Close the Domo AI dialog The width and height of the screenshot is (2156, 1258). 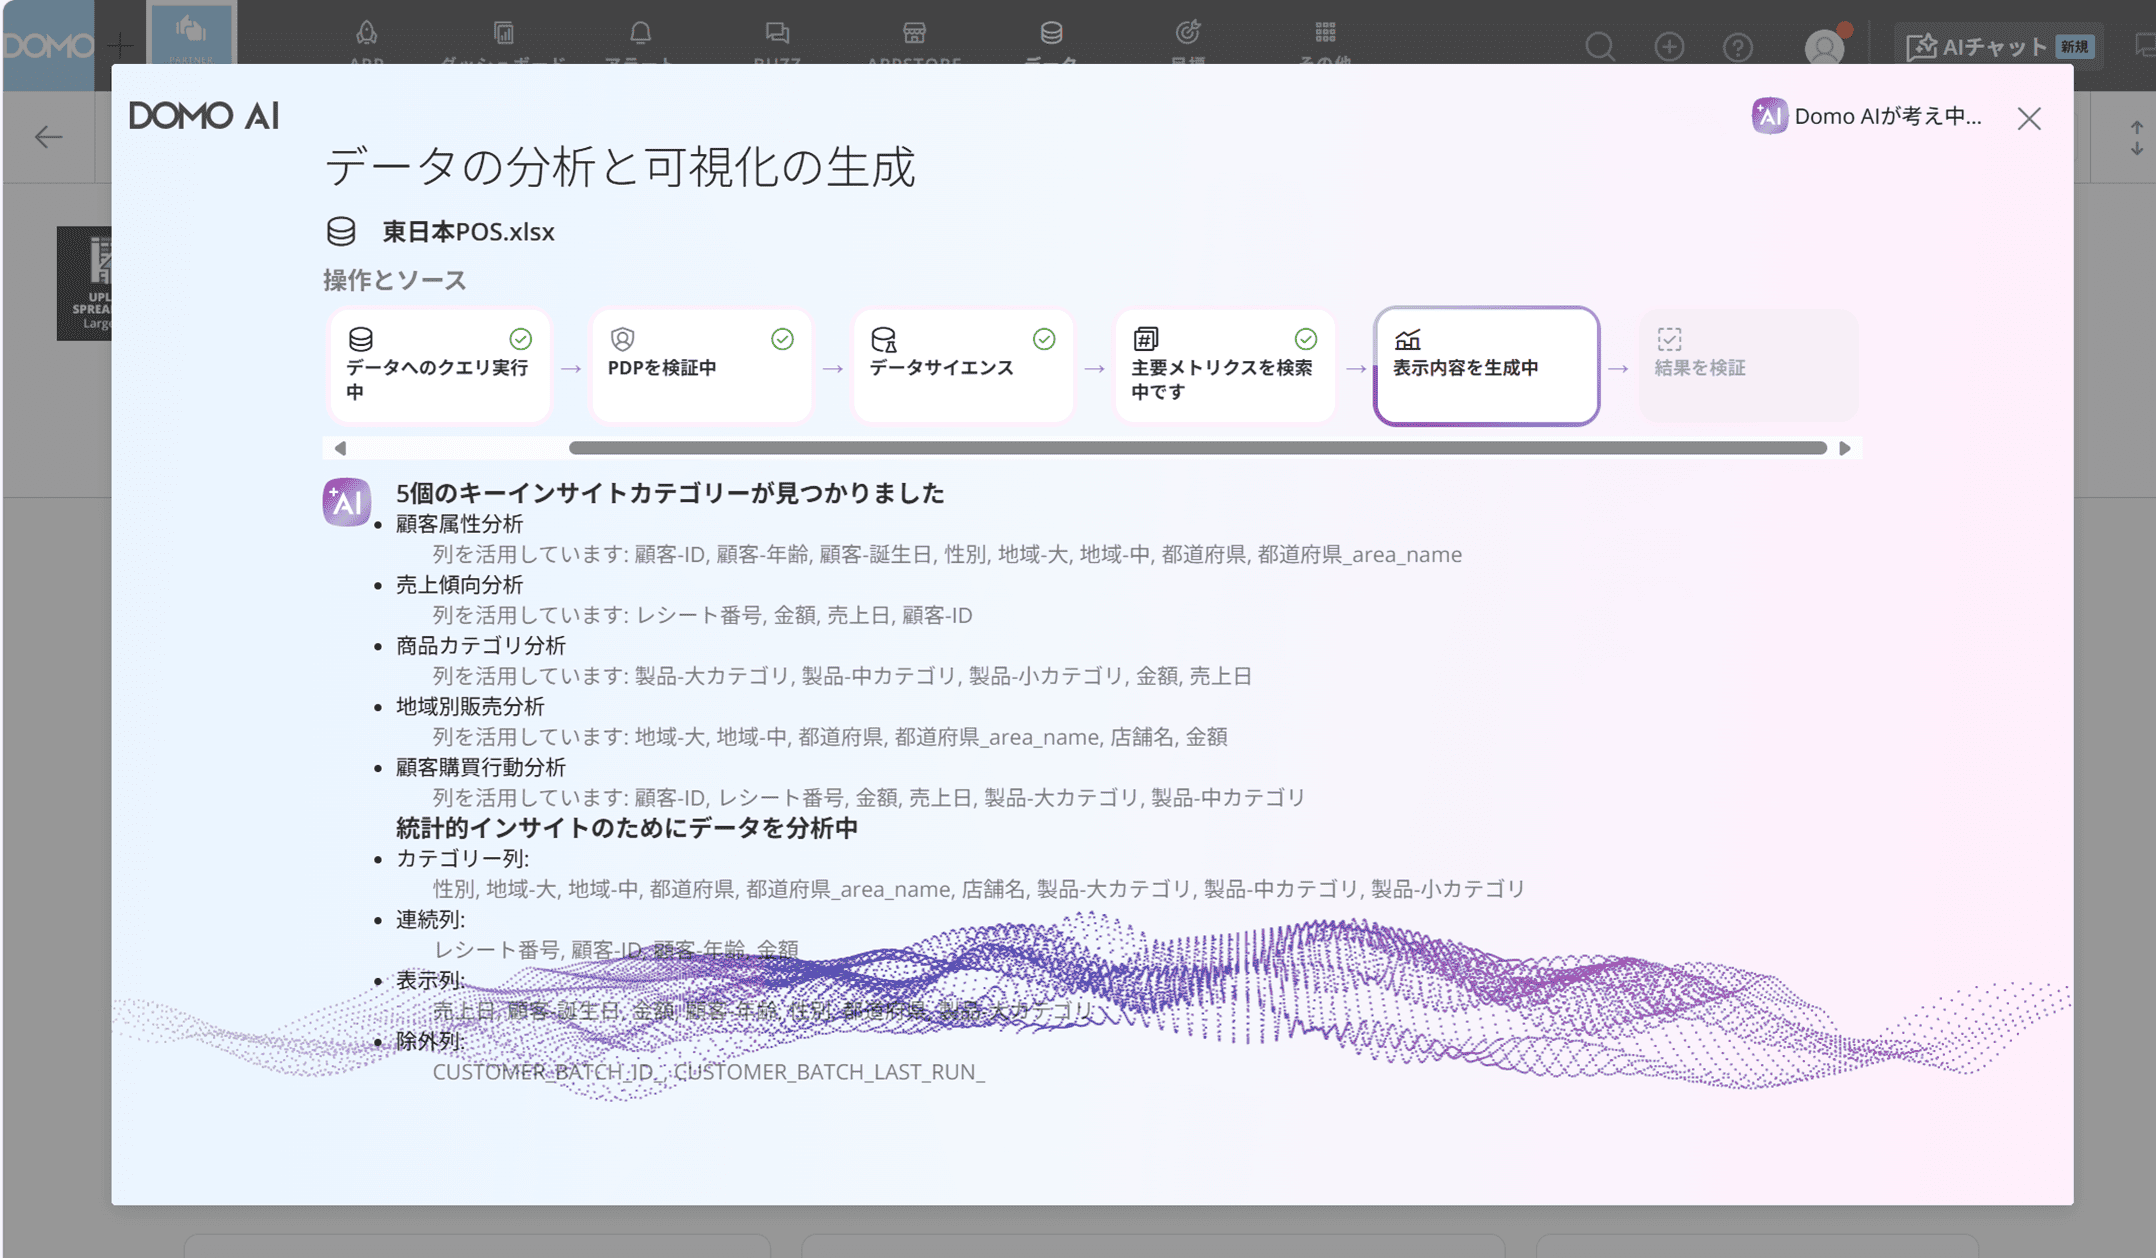pyautogui.click(x=2029, y=119)
